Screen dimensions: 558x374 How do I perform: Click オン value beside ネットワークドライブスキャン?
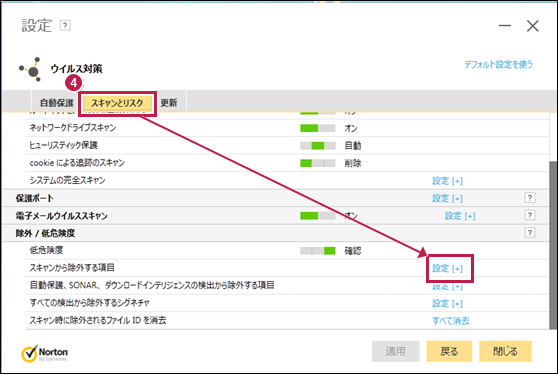coord(351,128)
